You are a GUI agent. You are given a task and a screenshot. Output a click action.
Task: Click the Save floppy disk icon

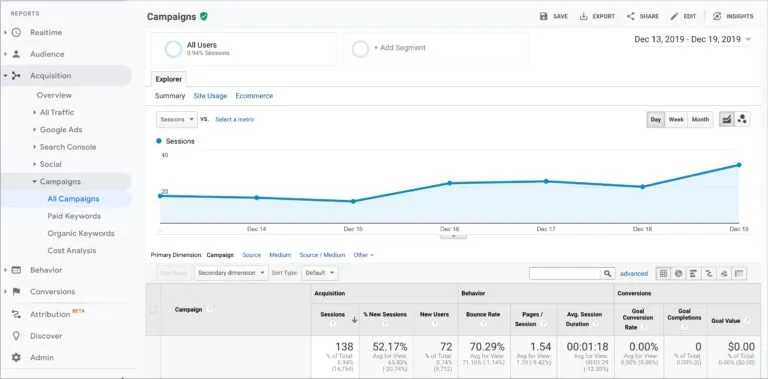pyautogui.click(x=543, y=16)
